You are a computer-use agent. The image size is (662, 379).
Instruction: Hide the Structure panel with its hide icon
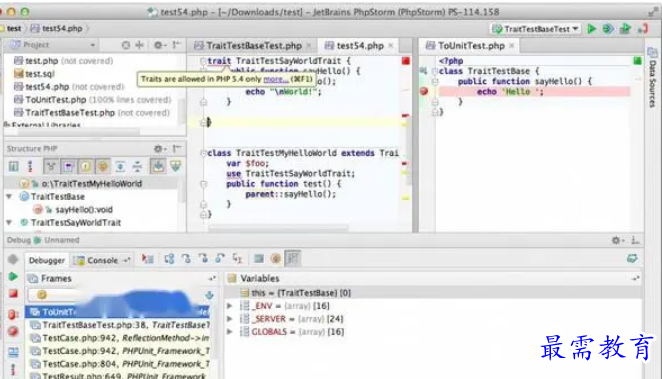click(176, 148)
